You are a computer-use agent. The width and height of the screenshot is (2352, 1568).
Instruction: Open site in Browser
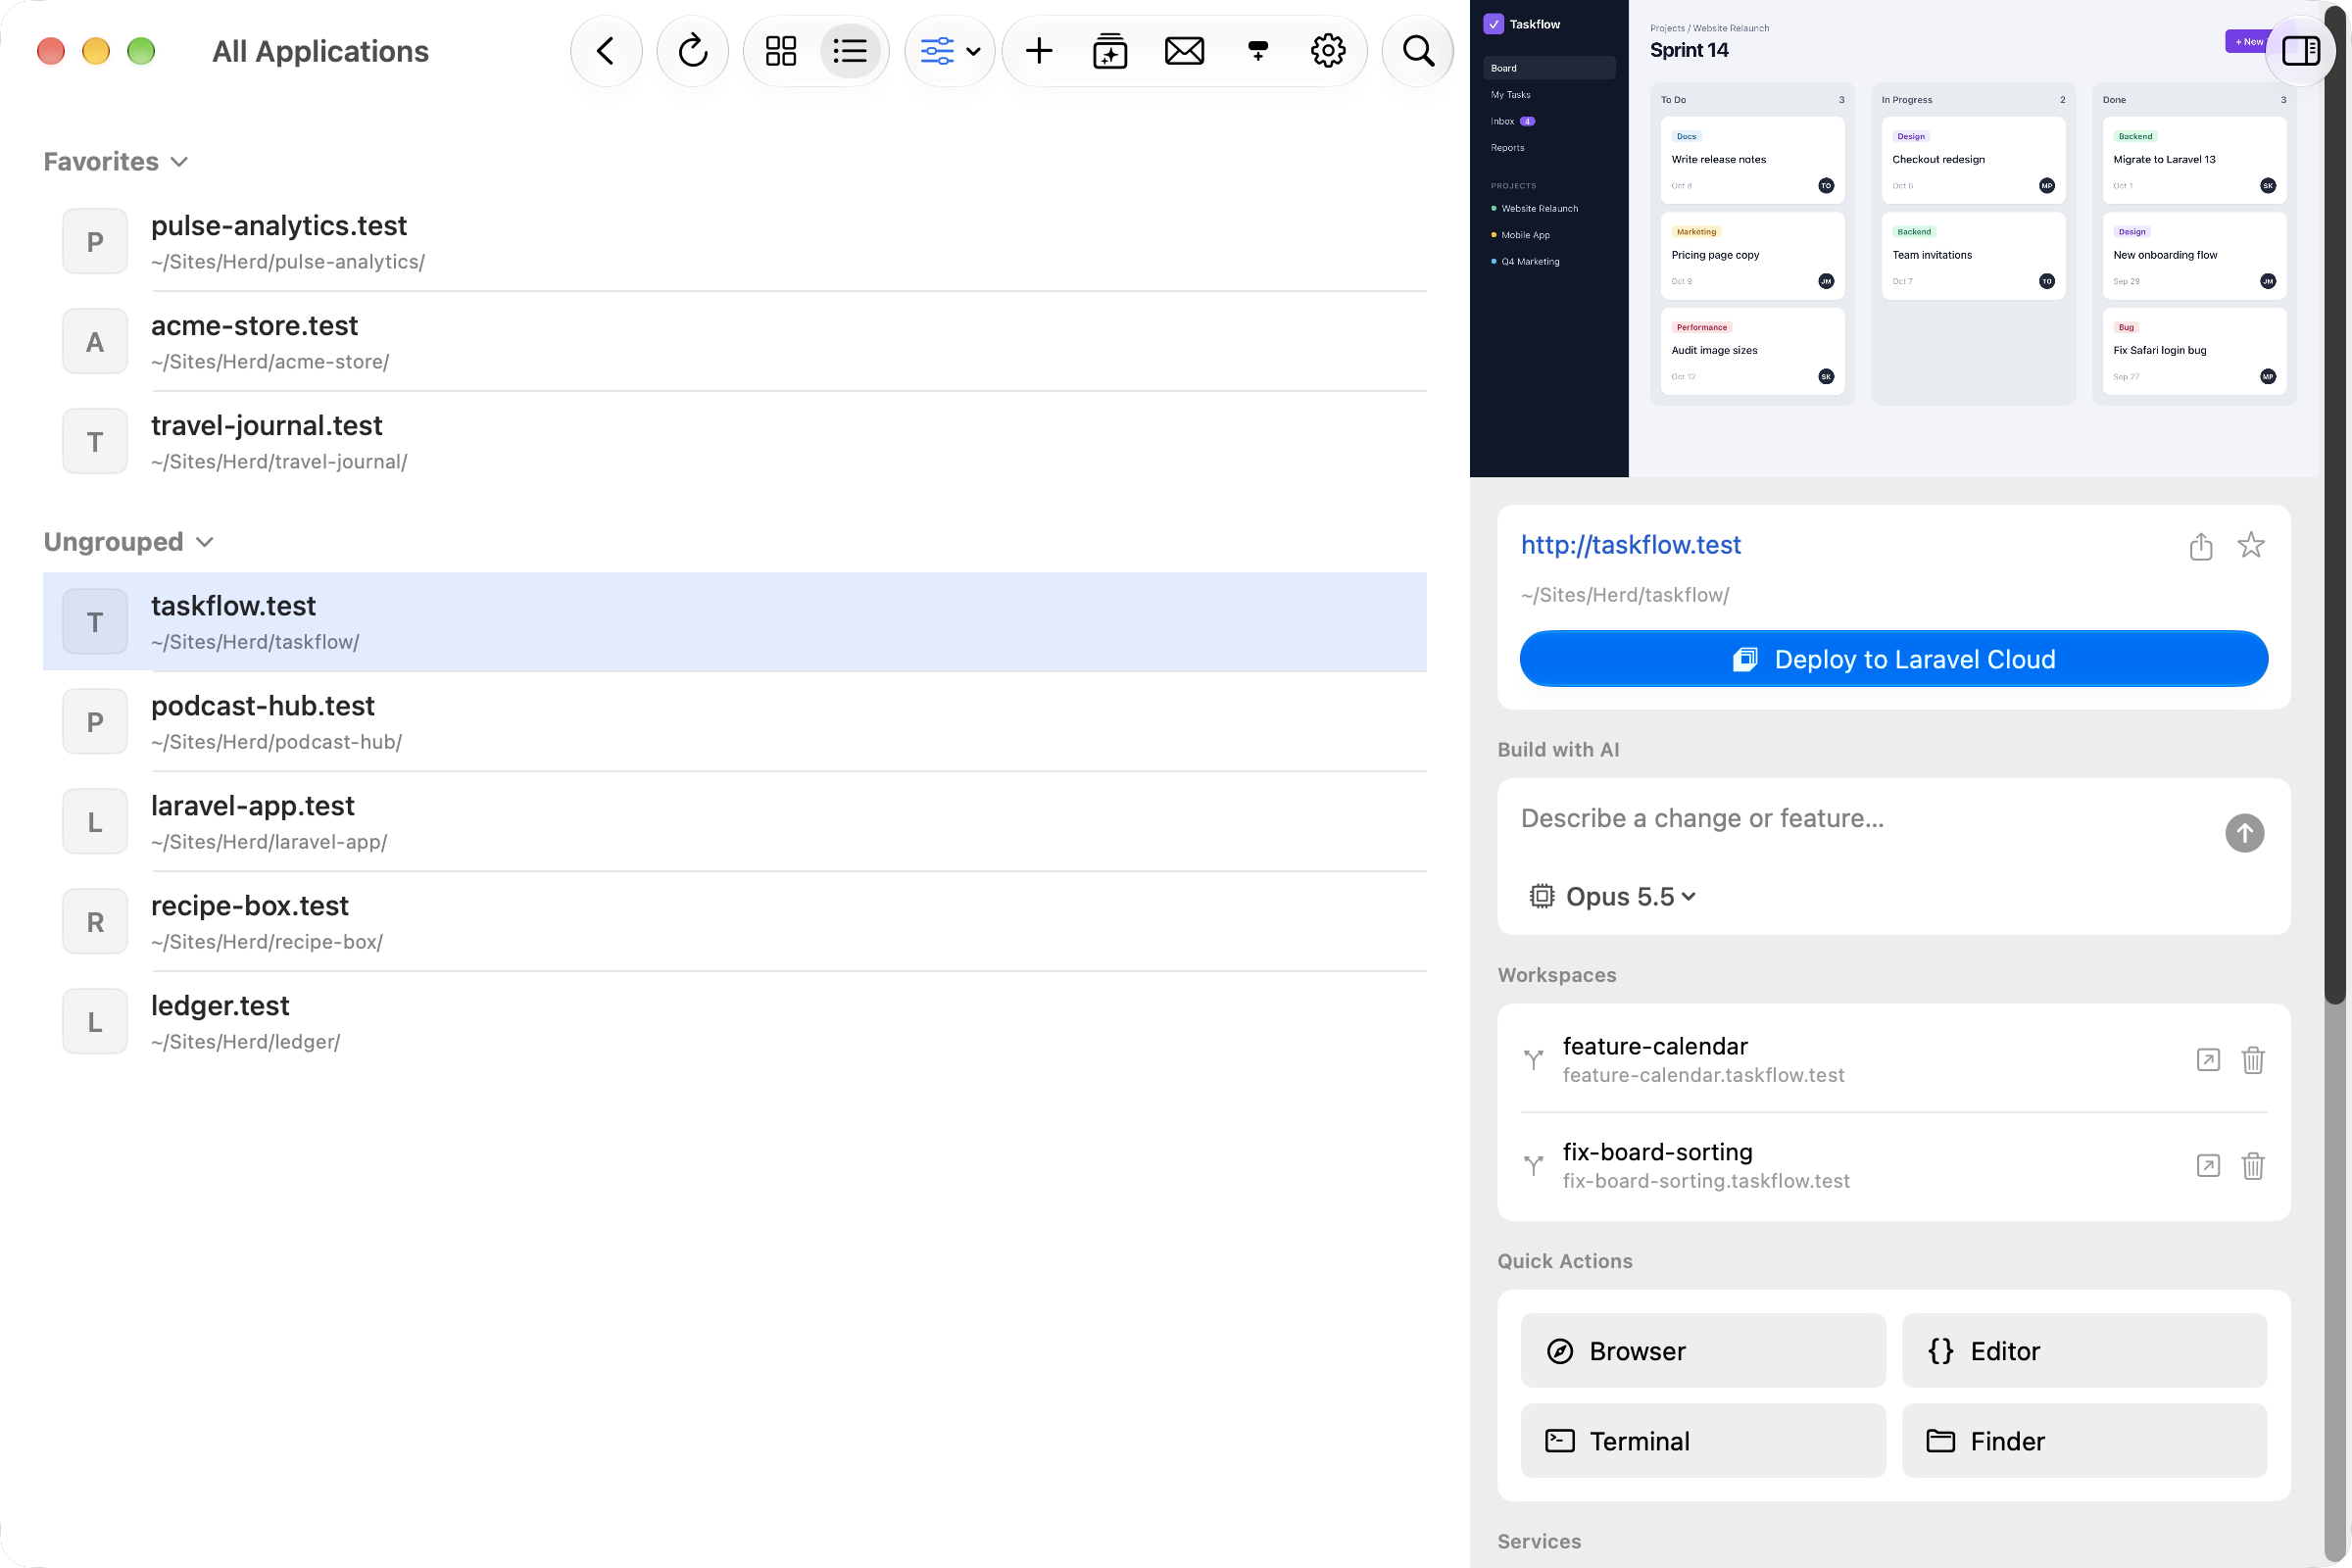tap(1703, 1351)
